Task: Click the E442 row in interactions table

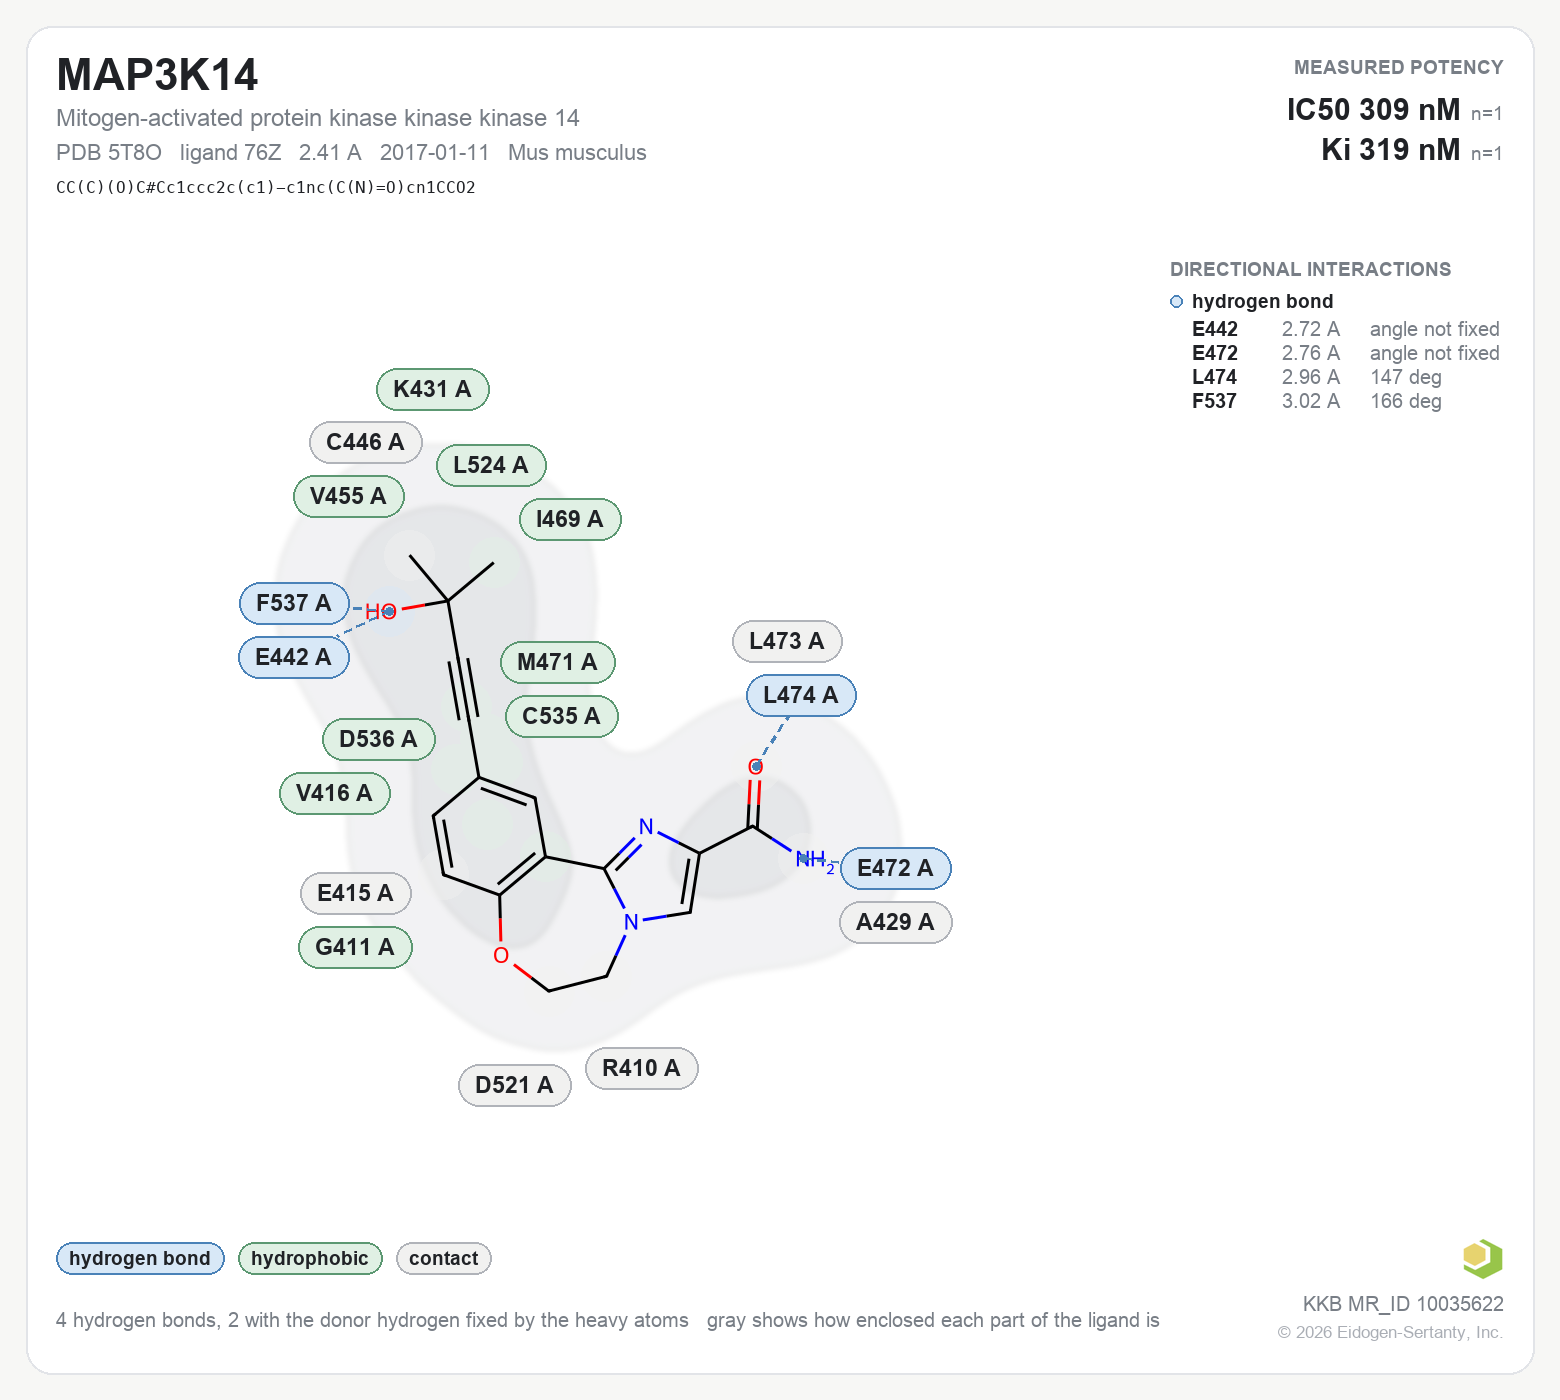Action: (x=1346, y=329)
